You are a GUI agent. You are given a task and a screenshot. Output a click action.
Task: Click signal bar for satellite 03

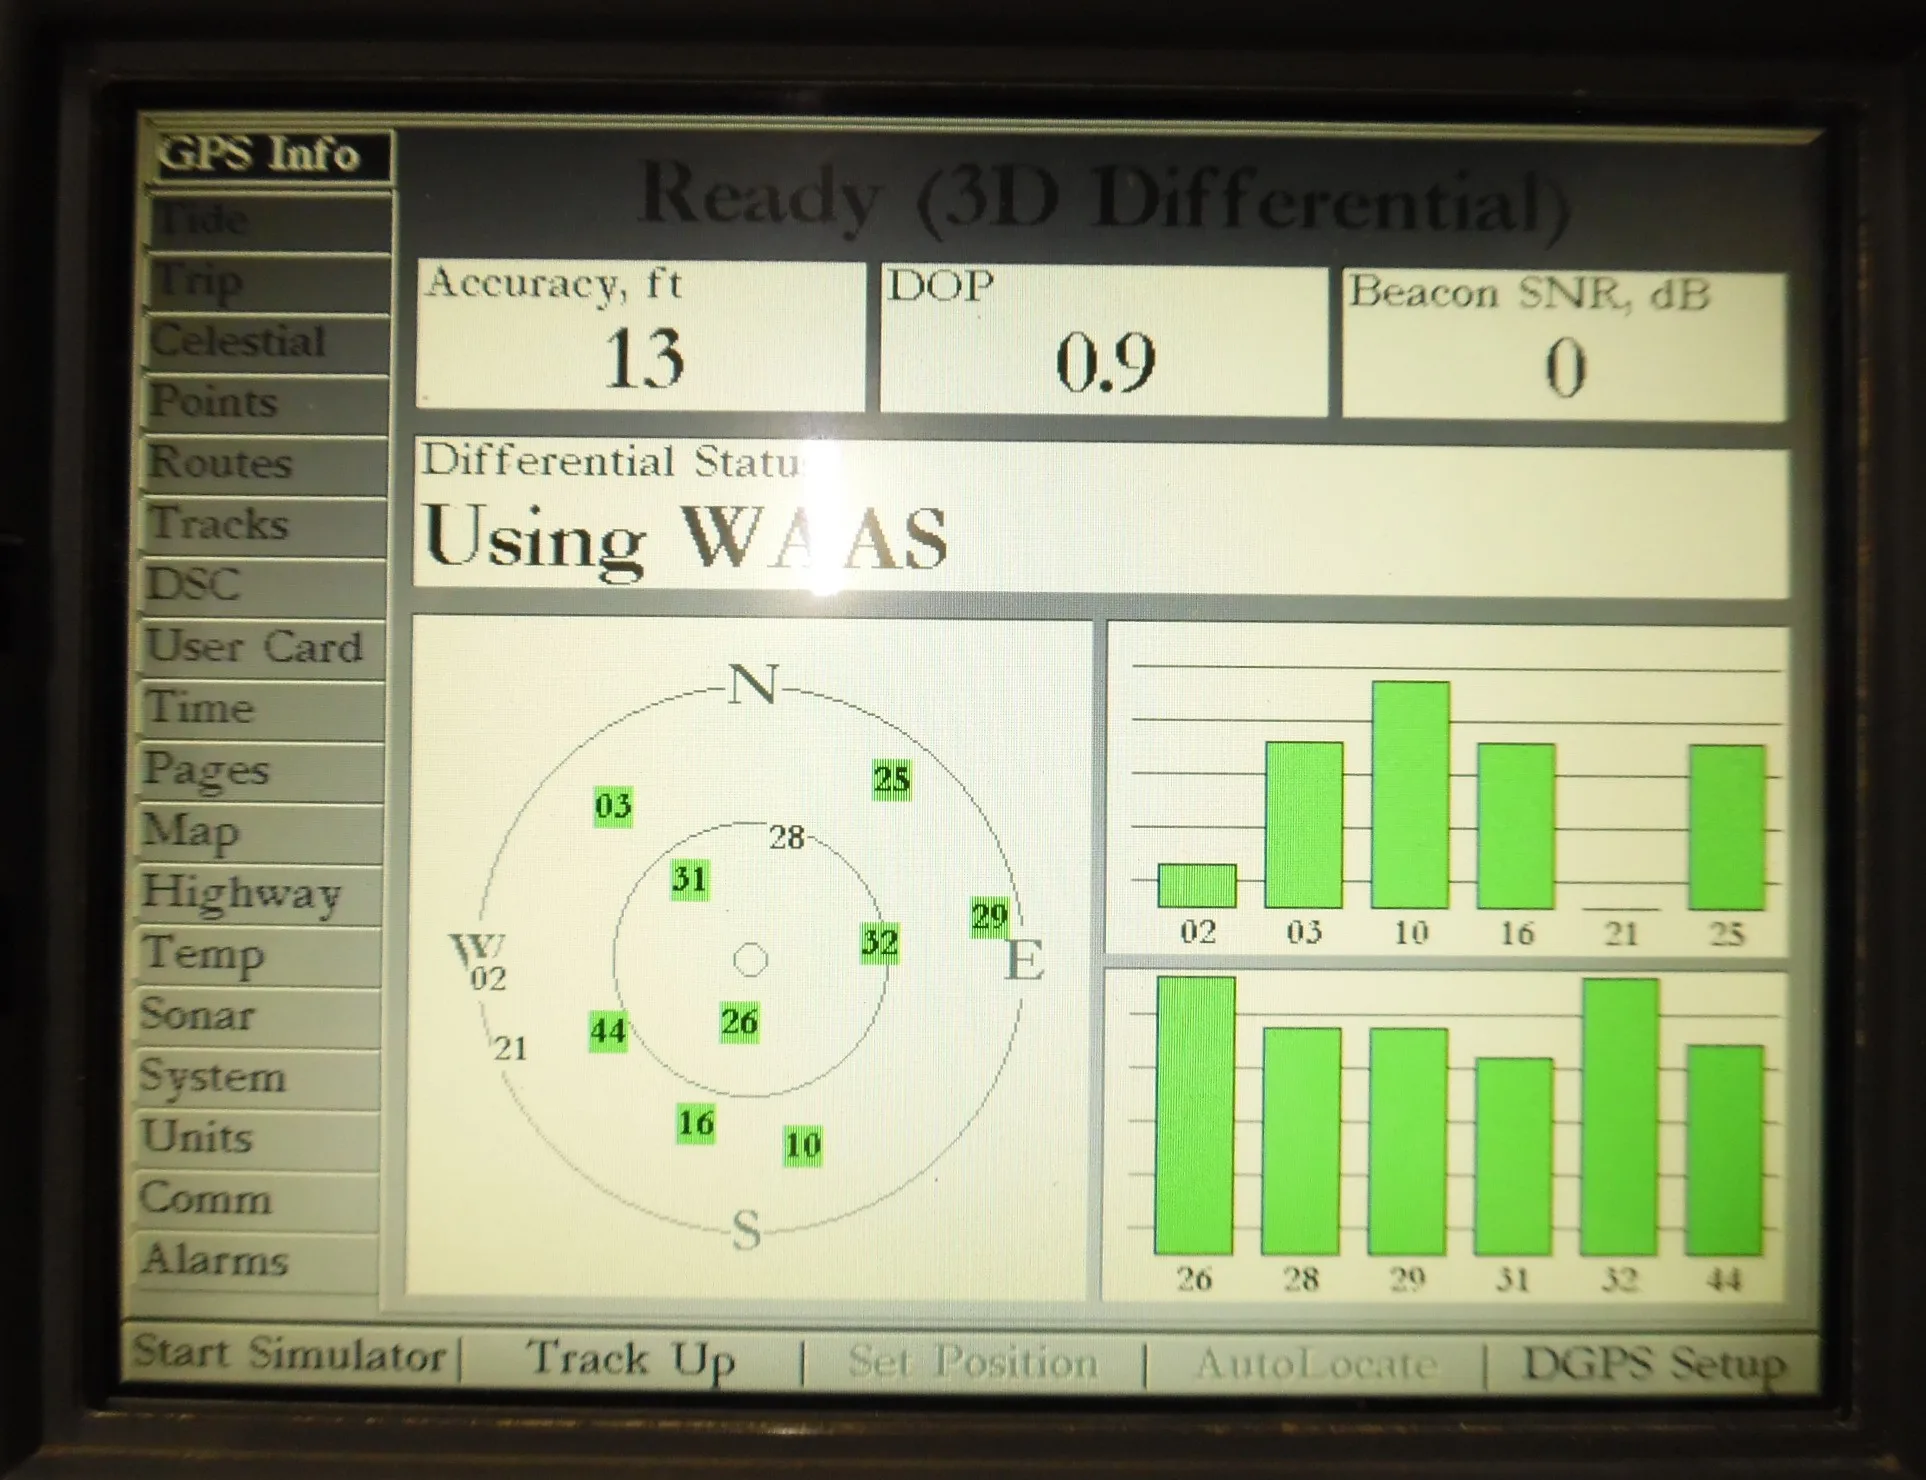pos(1304,825)
